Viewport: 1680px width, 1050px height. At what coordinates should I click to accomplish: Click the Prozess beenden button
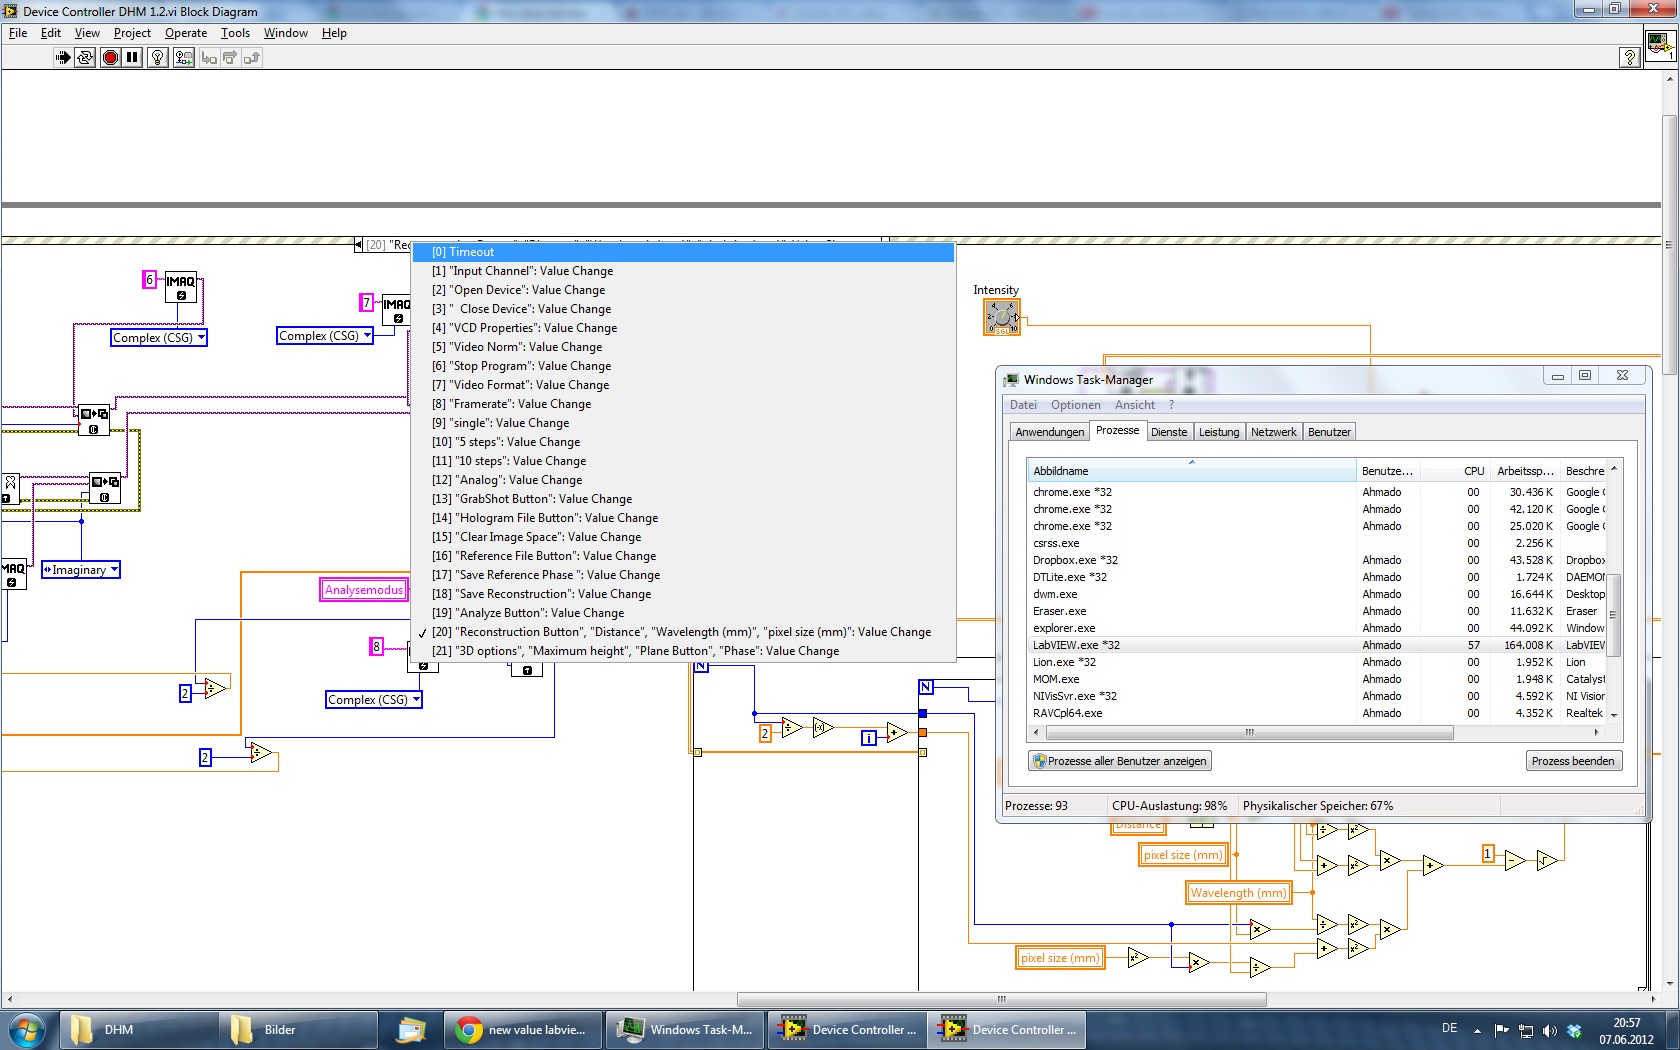1572,761
